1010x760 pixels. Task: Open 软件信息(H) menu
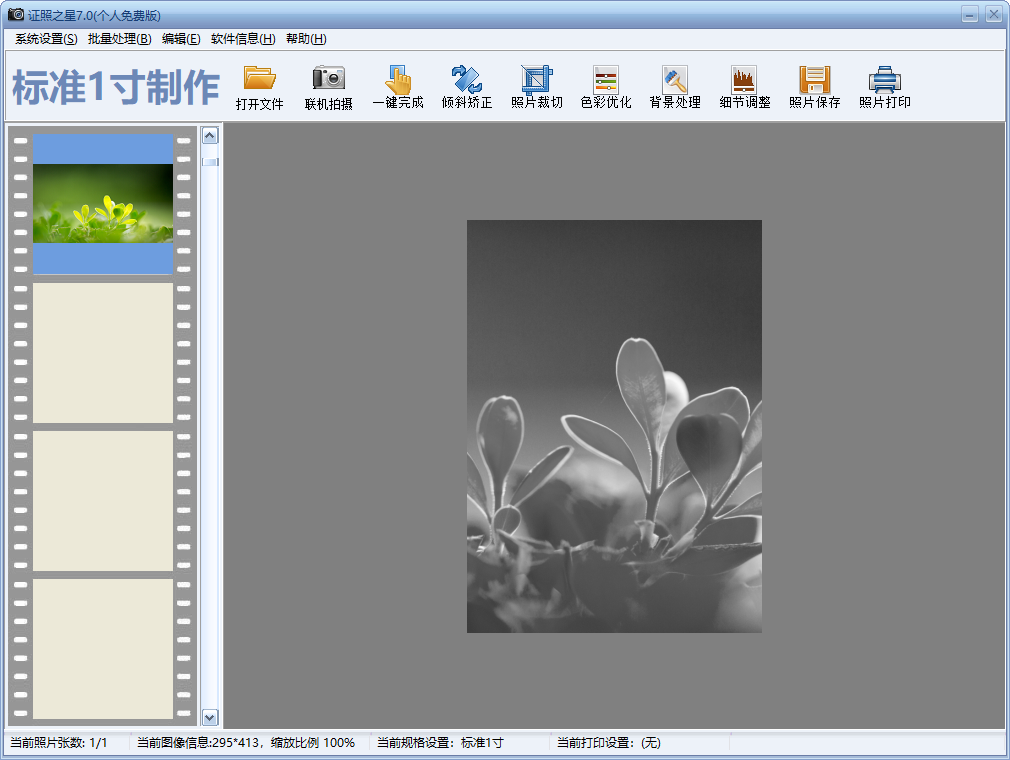(243, 39)
